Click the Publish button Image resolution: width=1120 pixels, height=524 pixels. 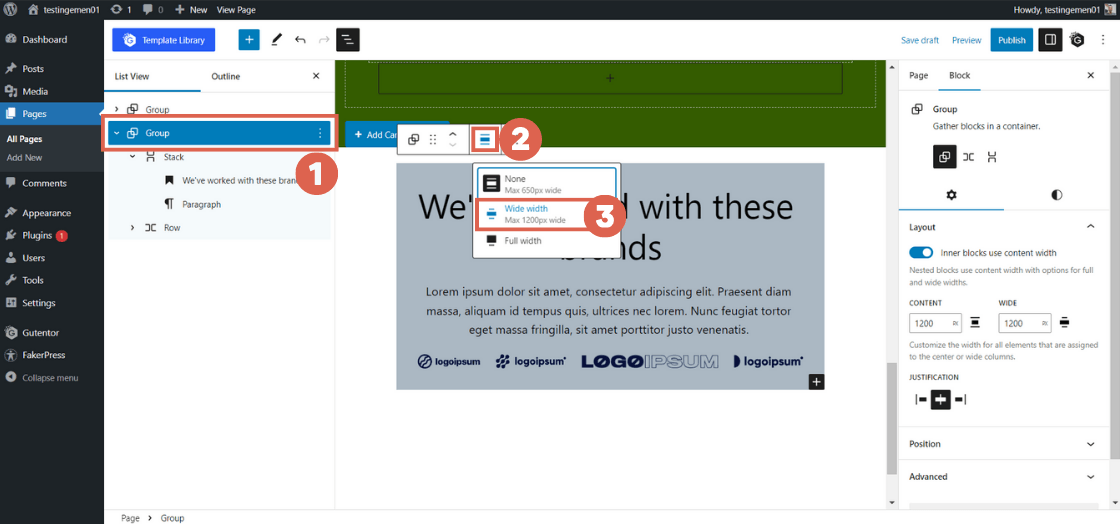pos(1011,40)
